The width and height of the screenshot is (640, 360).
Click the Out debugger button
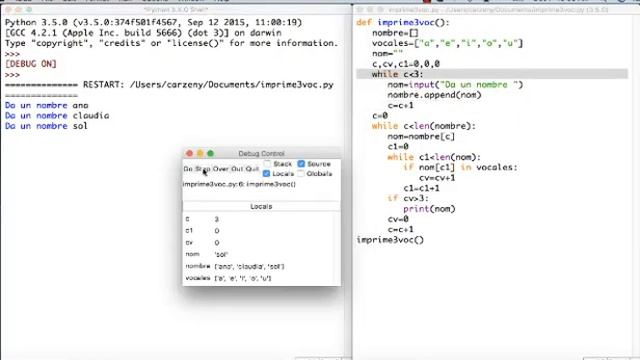pos(237,169)
